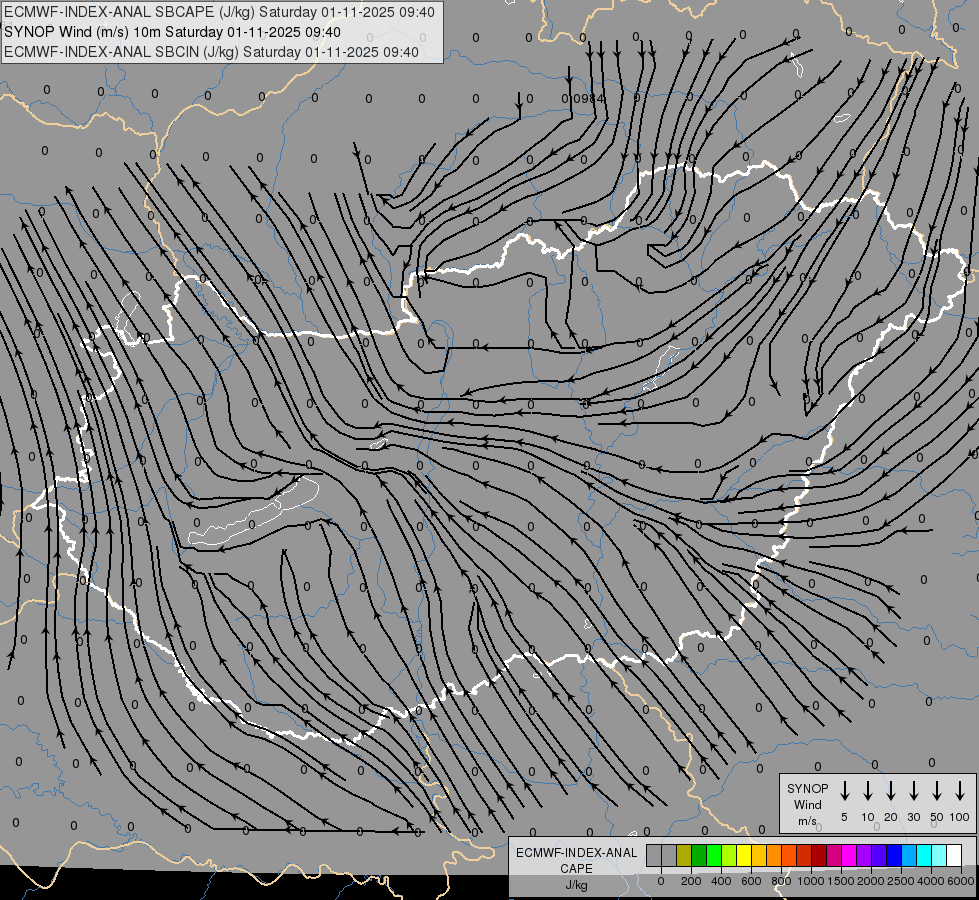Screen dimensions: 979x900
Task: Click the 20 m/s wind arrow in legend
Action: [891, 791]
